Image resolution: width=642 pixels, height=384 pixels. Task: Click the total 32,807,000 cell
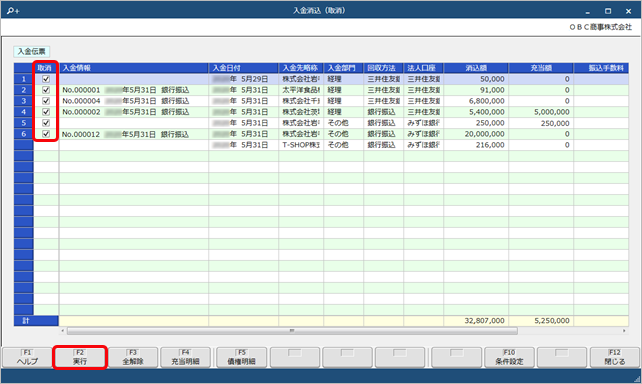476,321
